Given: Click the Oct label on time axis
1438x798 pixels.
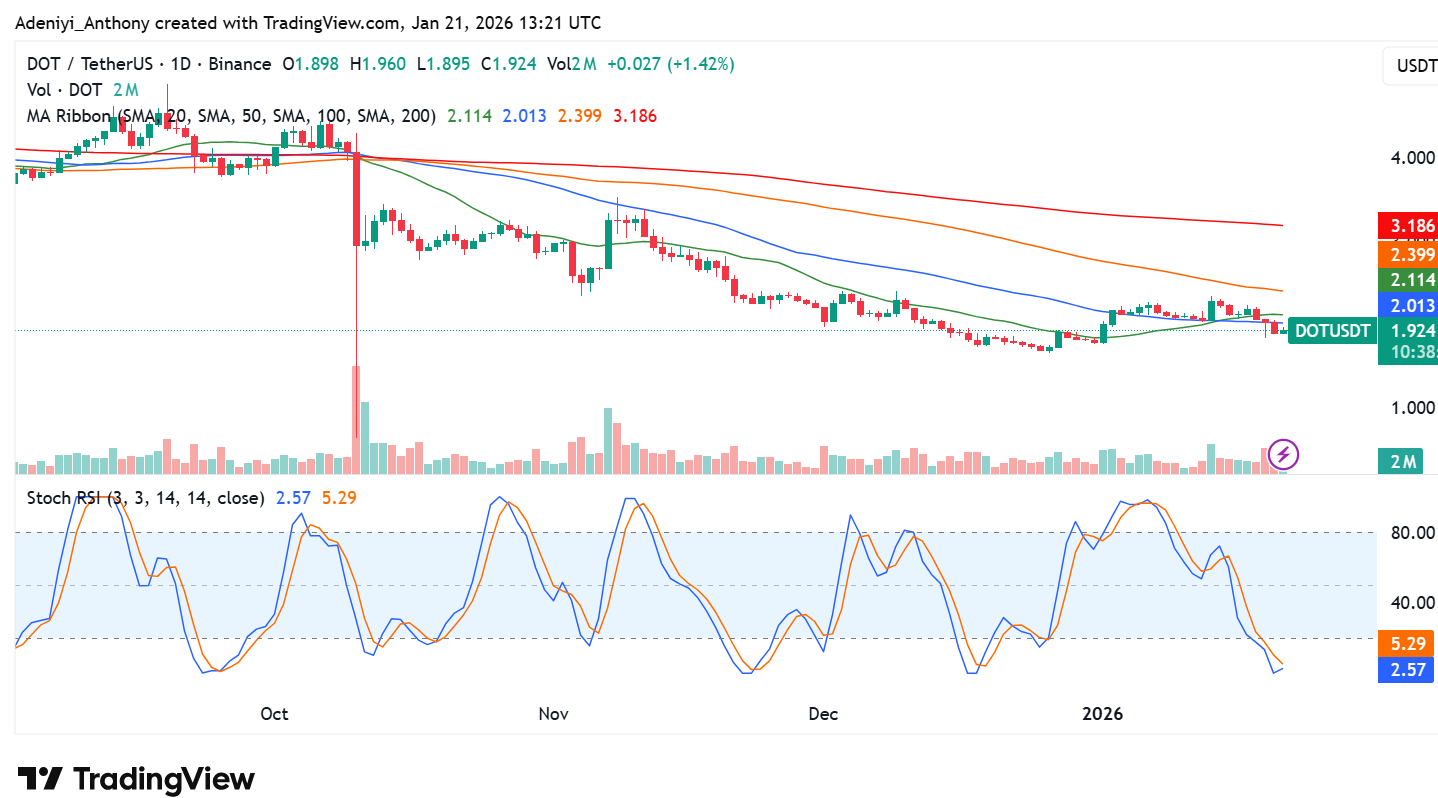Looking at the screenshot, I should (x=274, y=714).
